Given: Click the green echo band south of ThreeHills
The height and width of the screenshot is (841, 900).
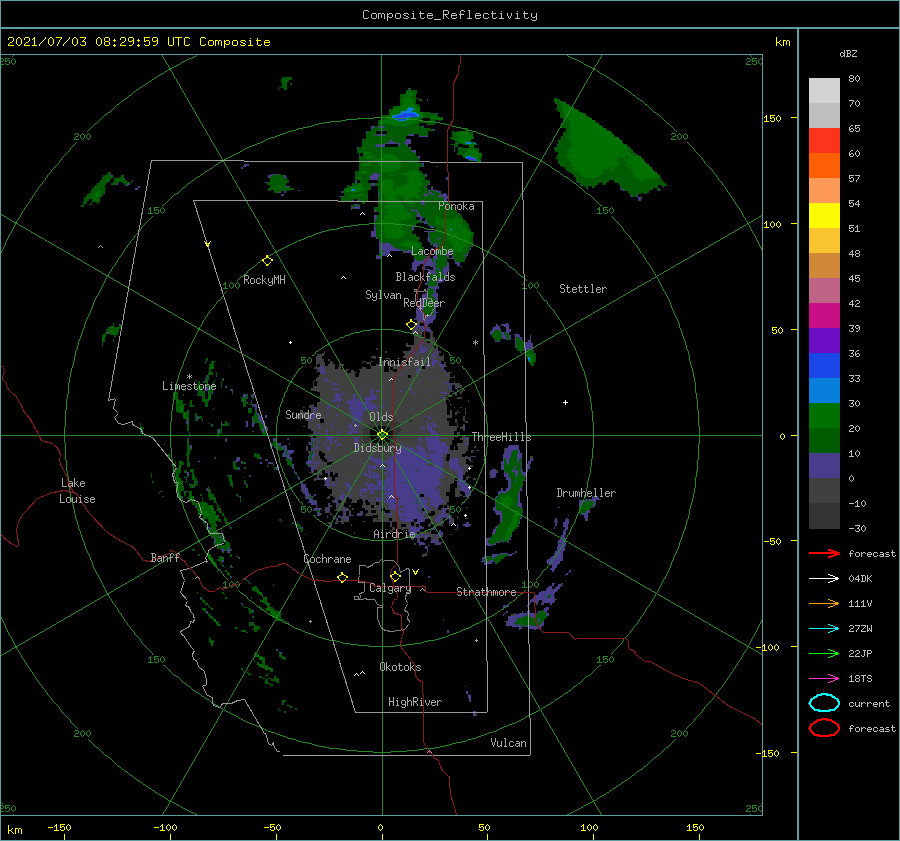Looking at the screenshot, I should (508, 499).
